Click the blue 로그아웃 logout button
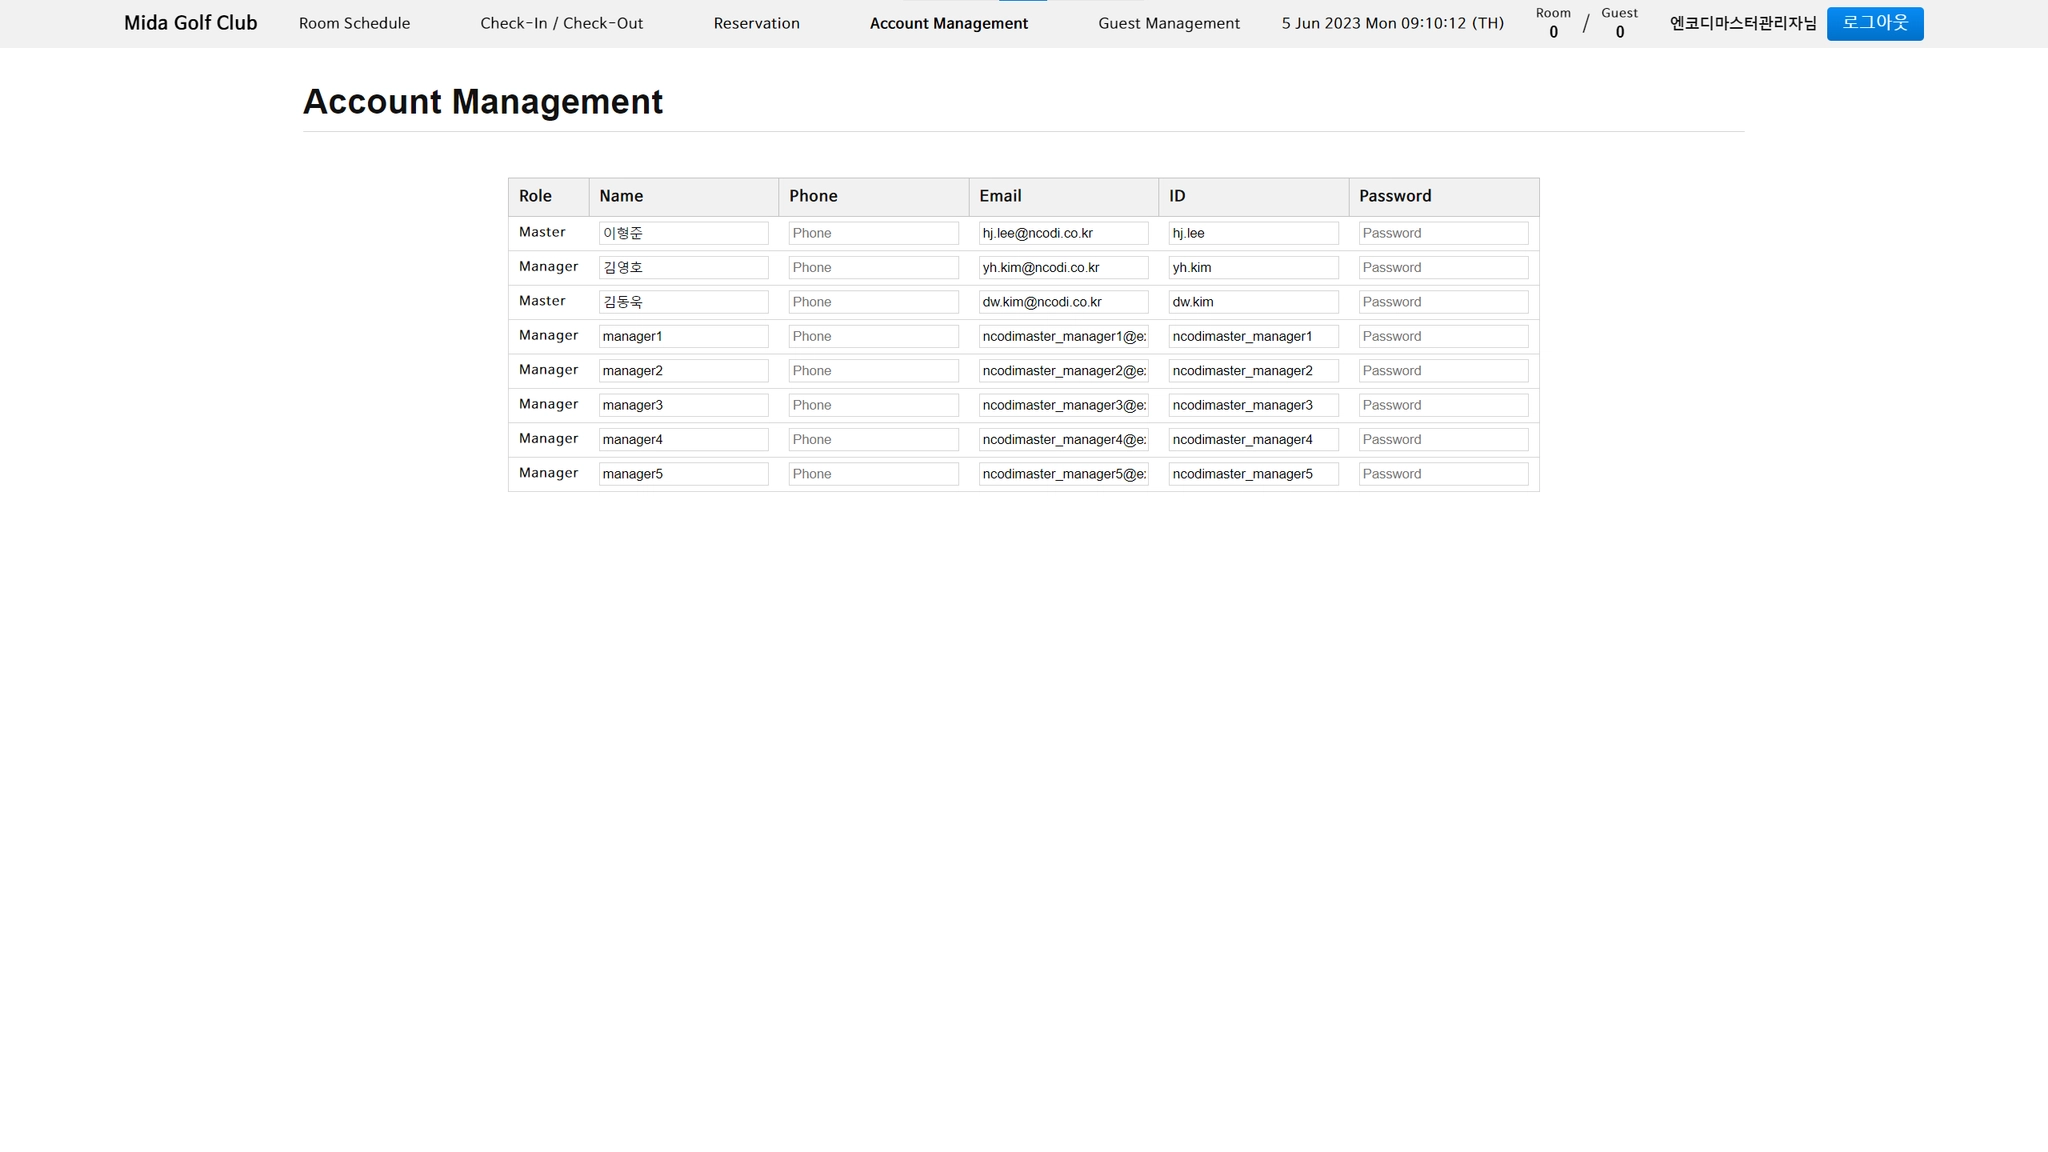Viewport: 2048px width, 1152px height. coord(1874,23)
